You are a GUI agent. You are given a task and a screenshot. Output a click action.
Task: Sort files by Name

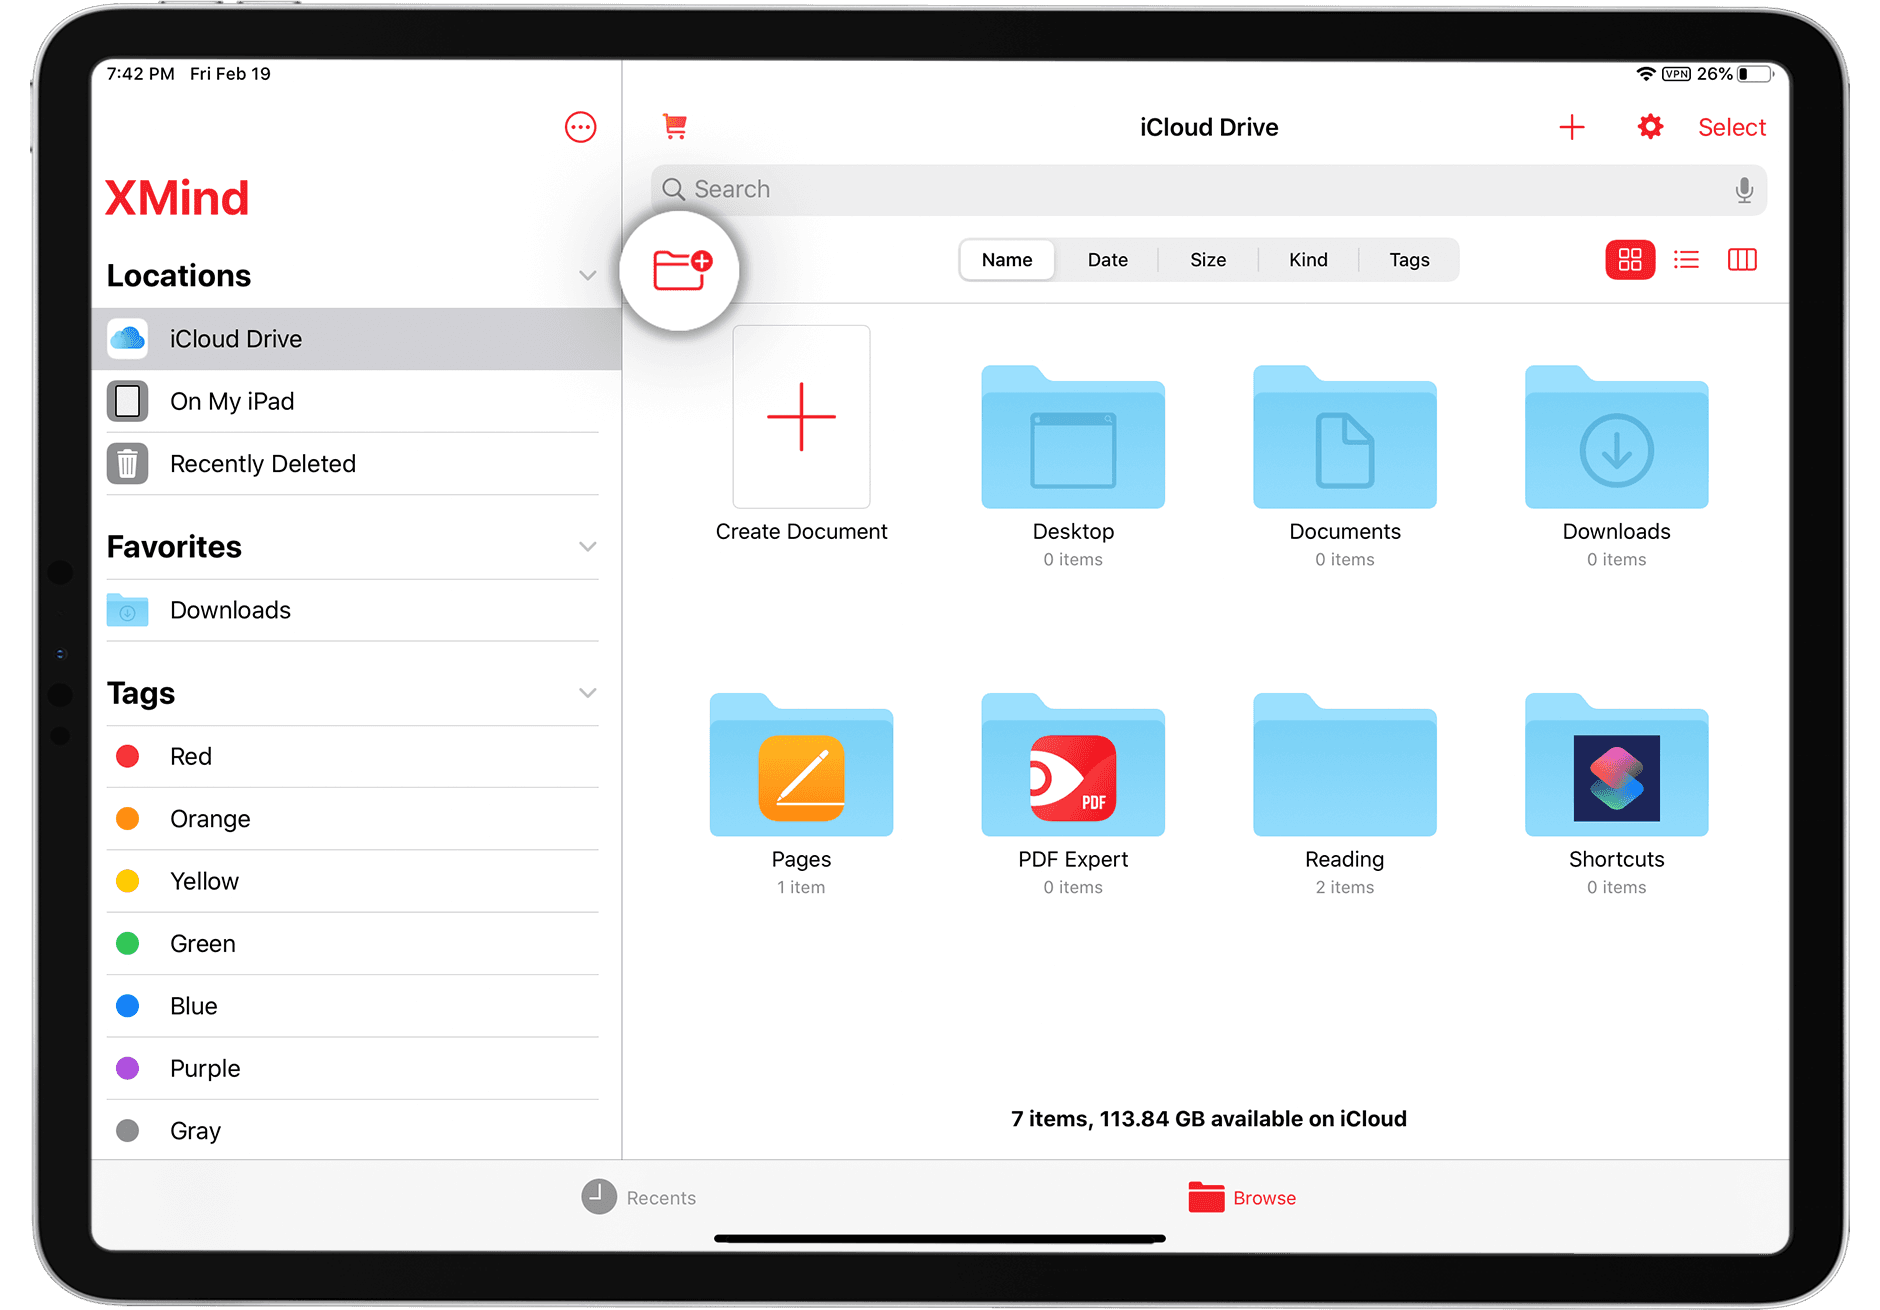(x=1007, y=260)
